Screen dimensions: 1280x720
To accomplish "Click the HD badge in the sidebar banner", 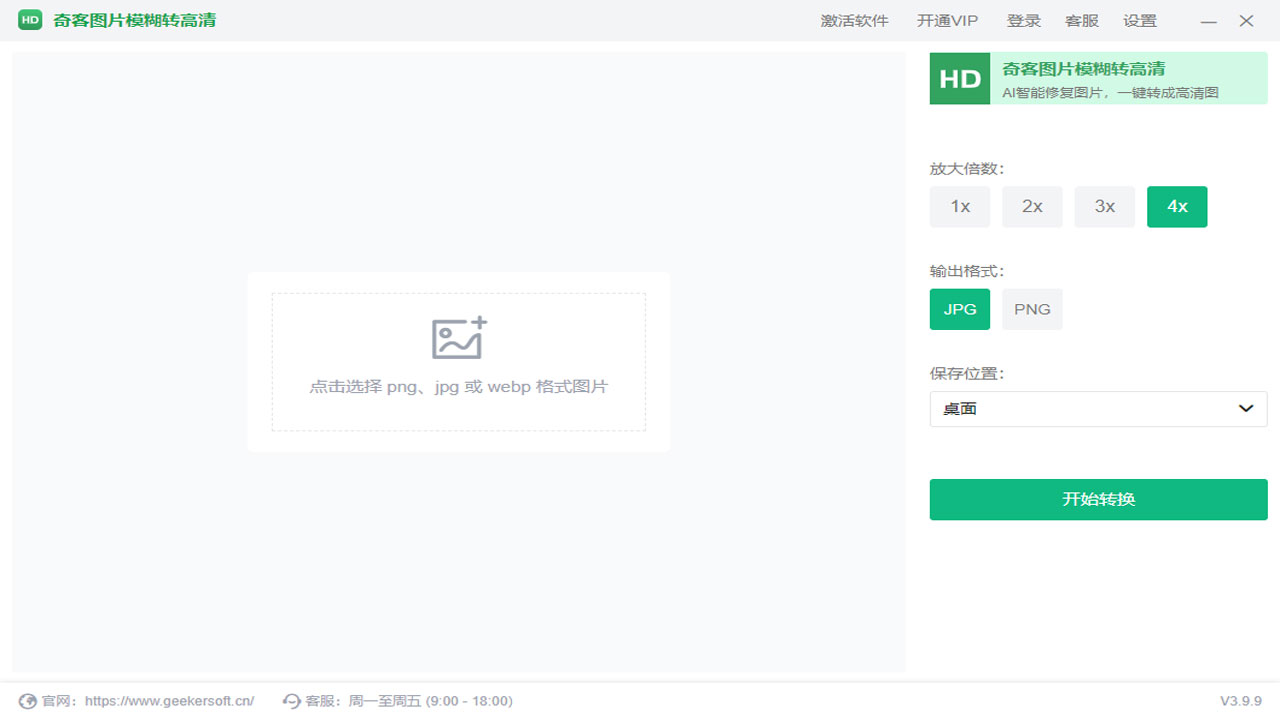I will [x=959, y=78].
